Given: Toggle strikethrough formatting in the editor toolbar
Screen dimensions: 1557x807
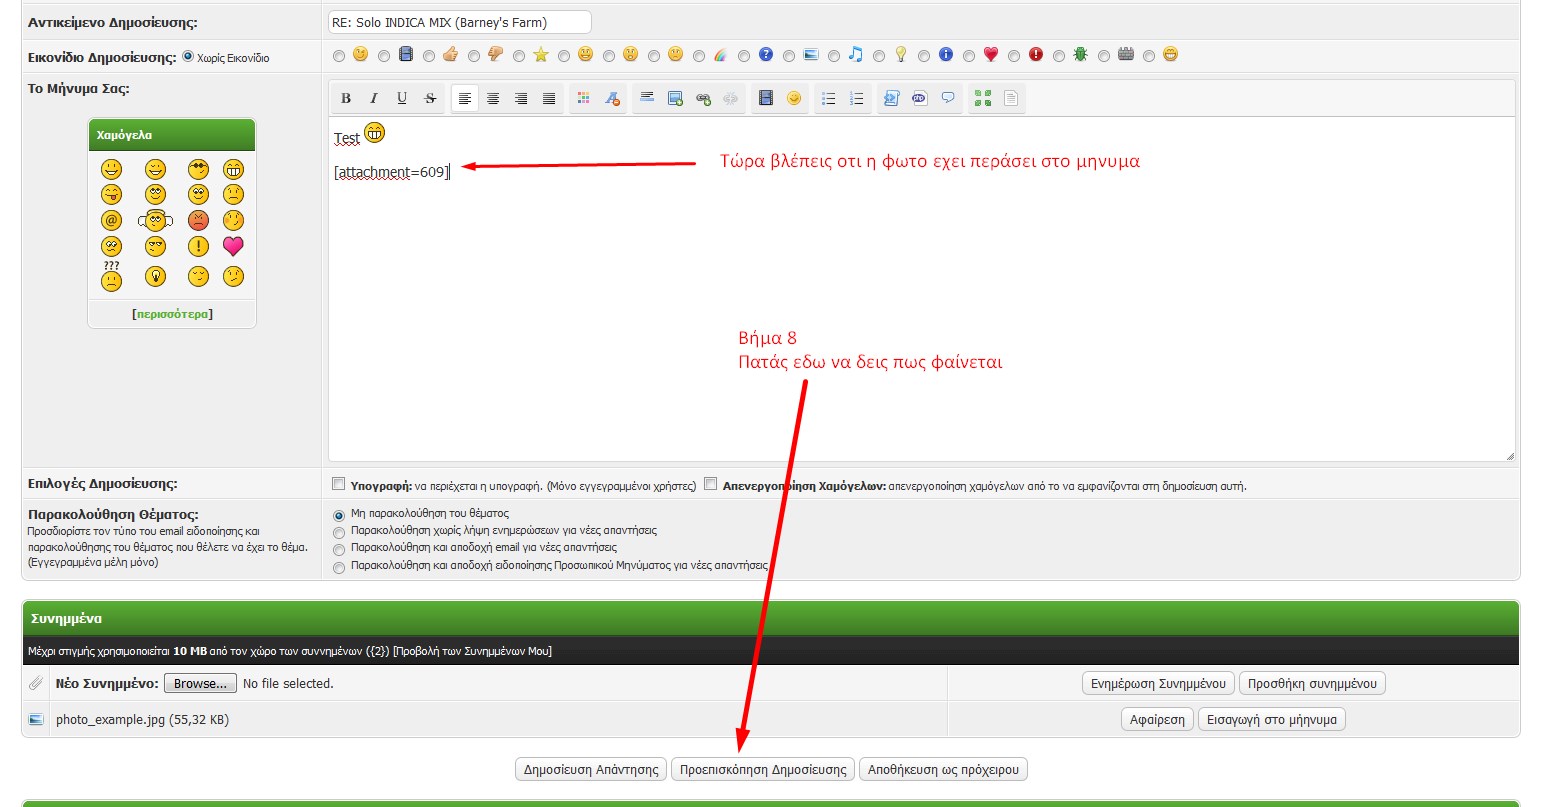Looking at the screenshot, I should (430, 98).
